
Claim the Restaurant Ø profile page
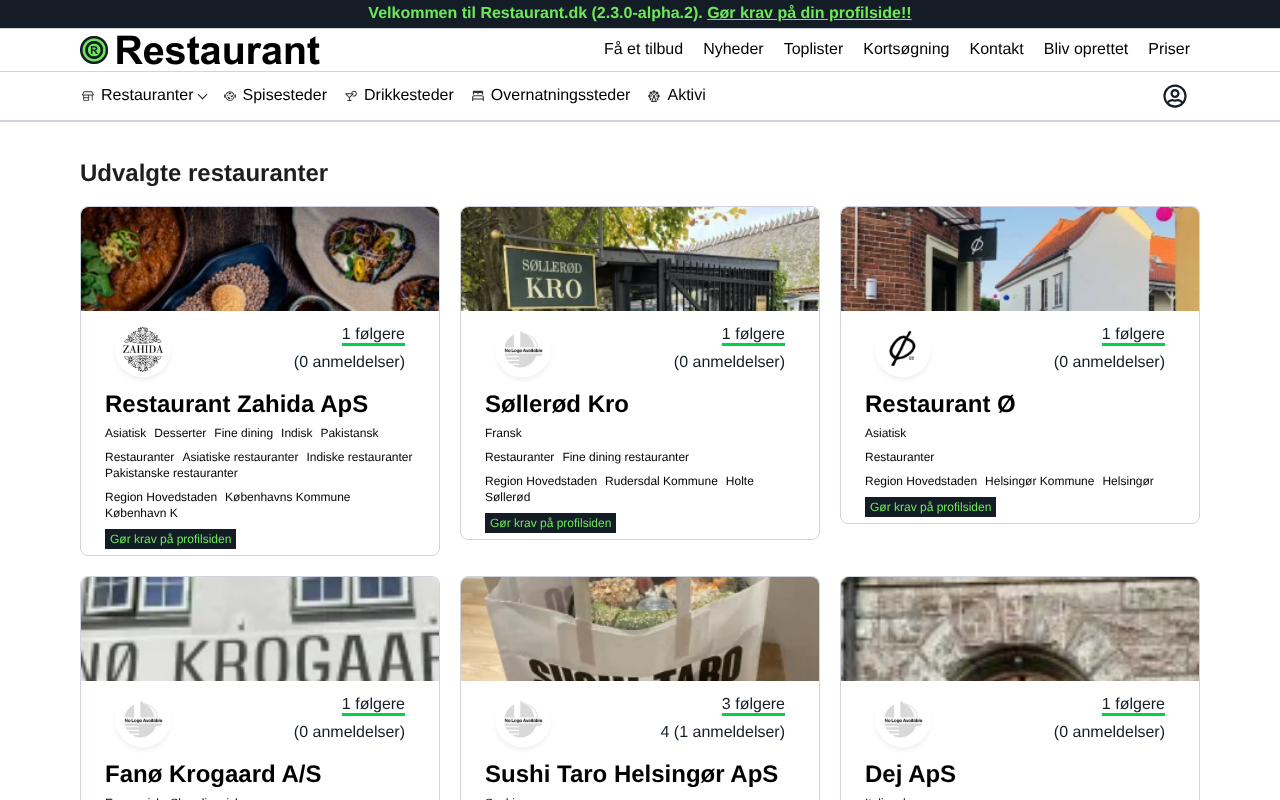pyautogui.click(x=930, y=507)
